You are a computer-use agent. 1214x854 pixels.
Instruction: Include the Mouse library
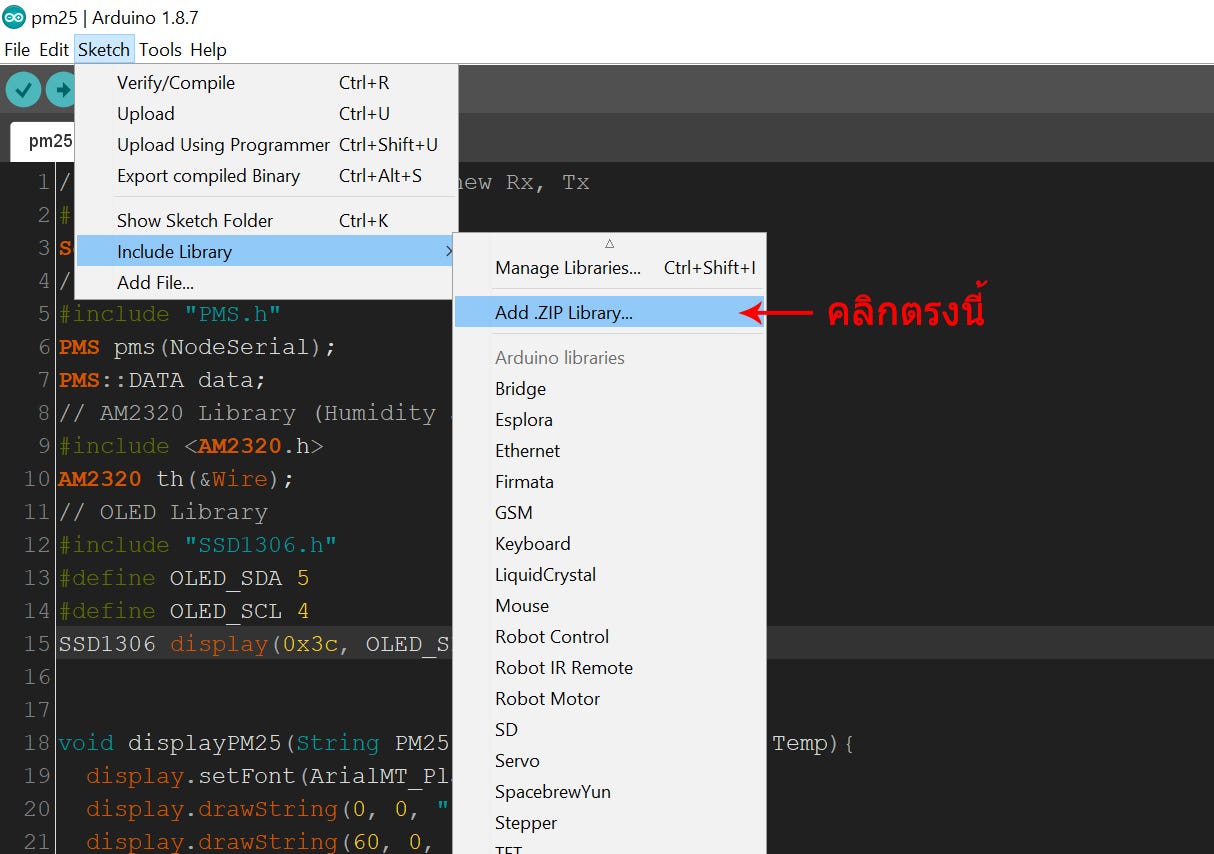pos(610,606)
